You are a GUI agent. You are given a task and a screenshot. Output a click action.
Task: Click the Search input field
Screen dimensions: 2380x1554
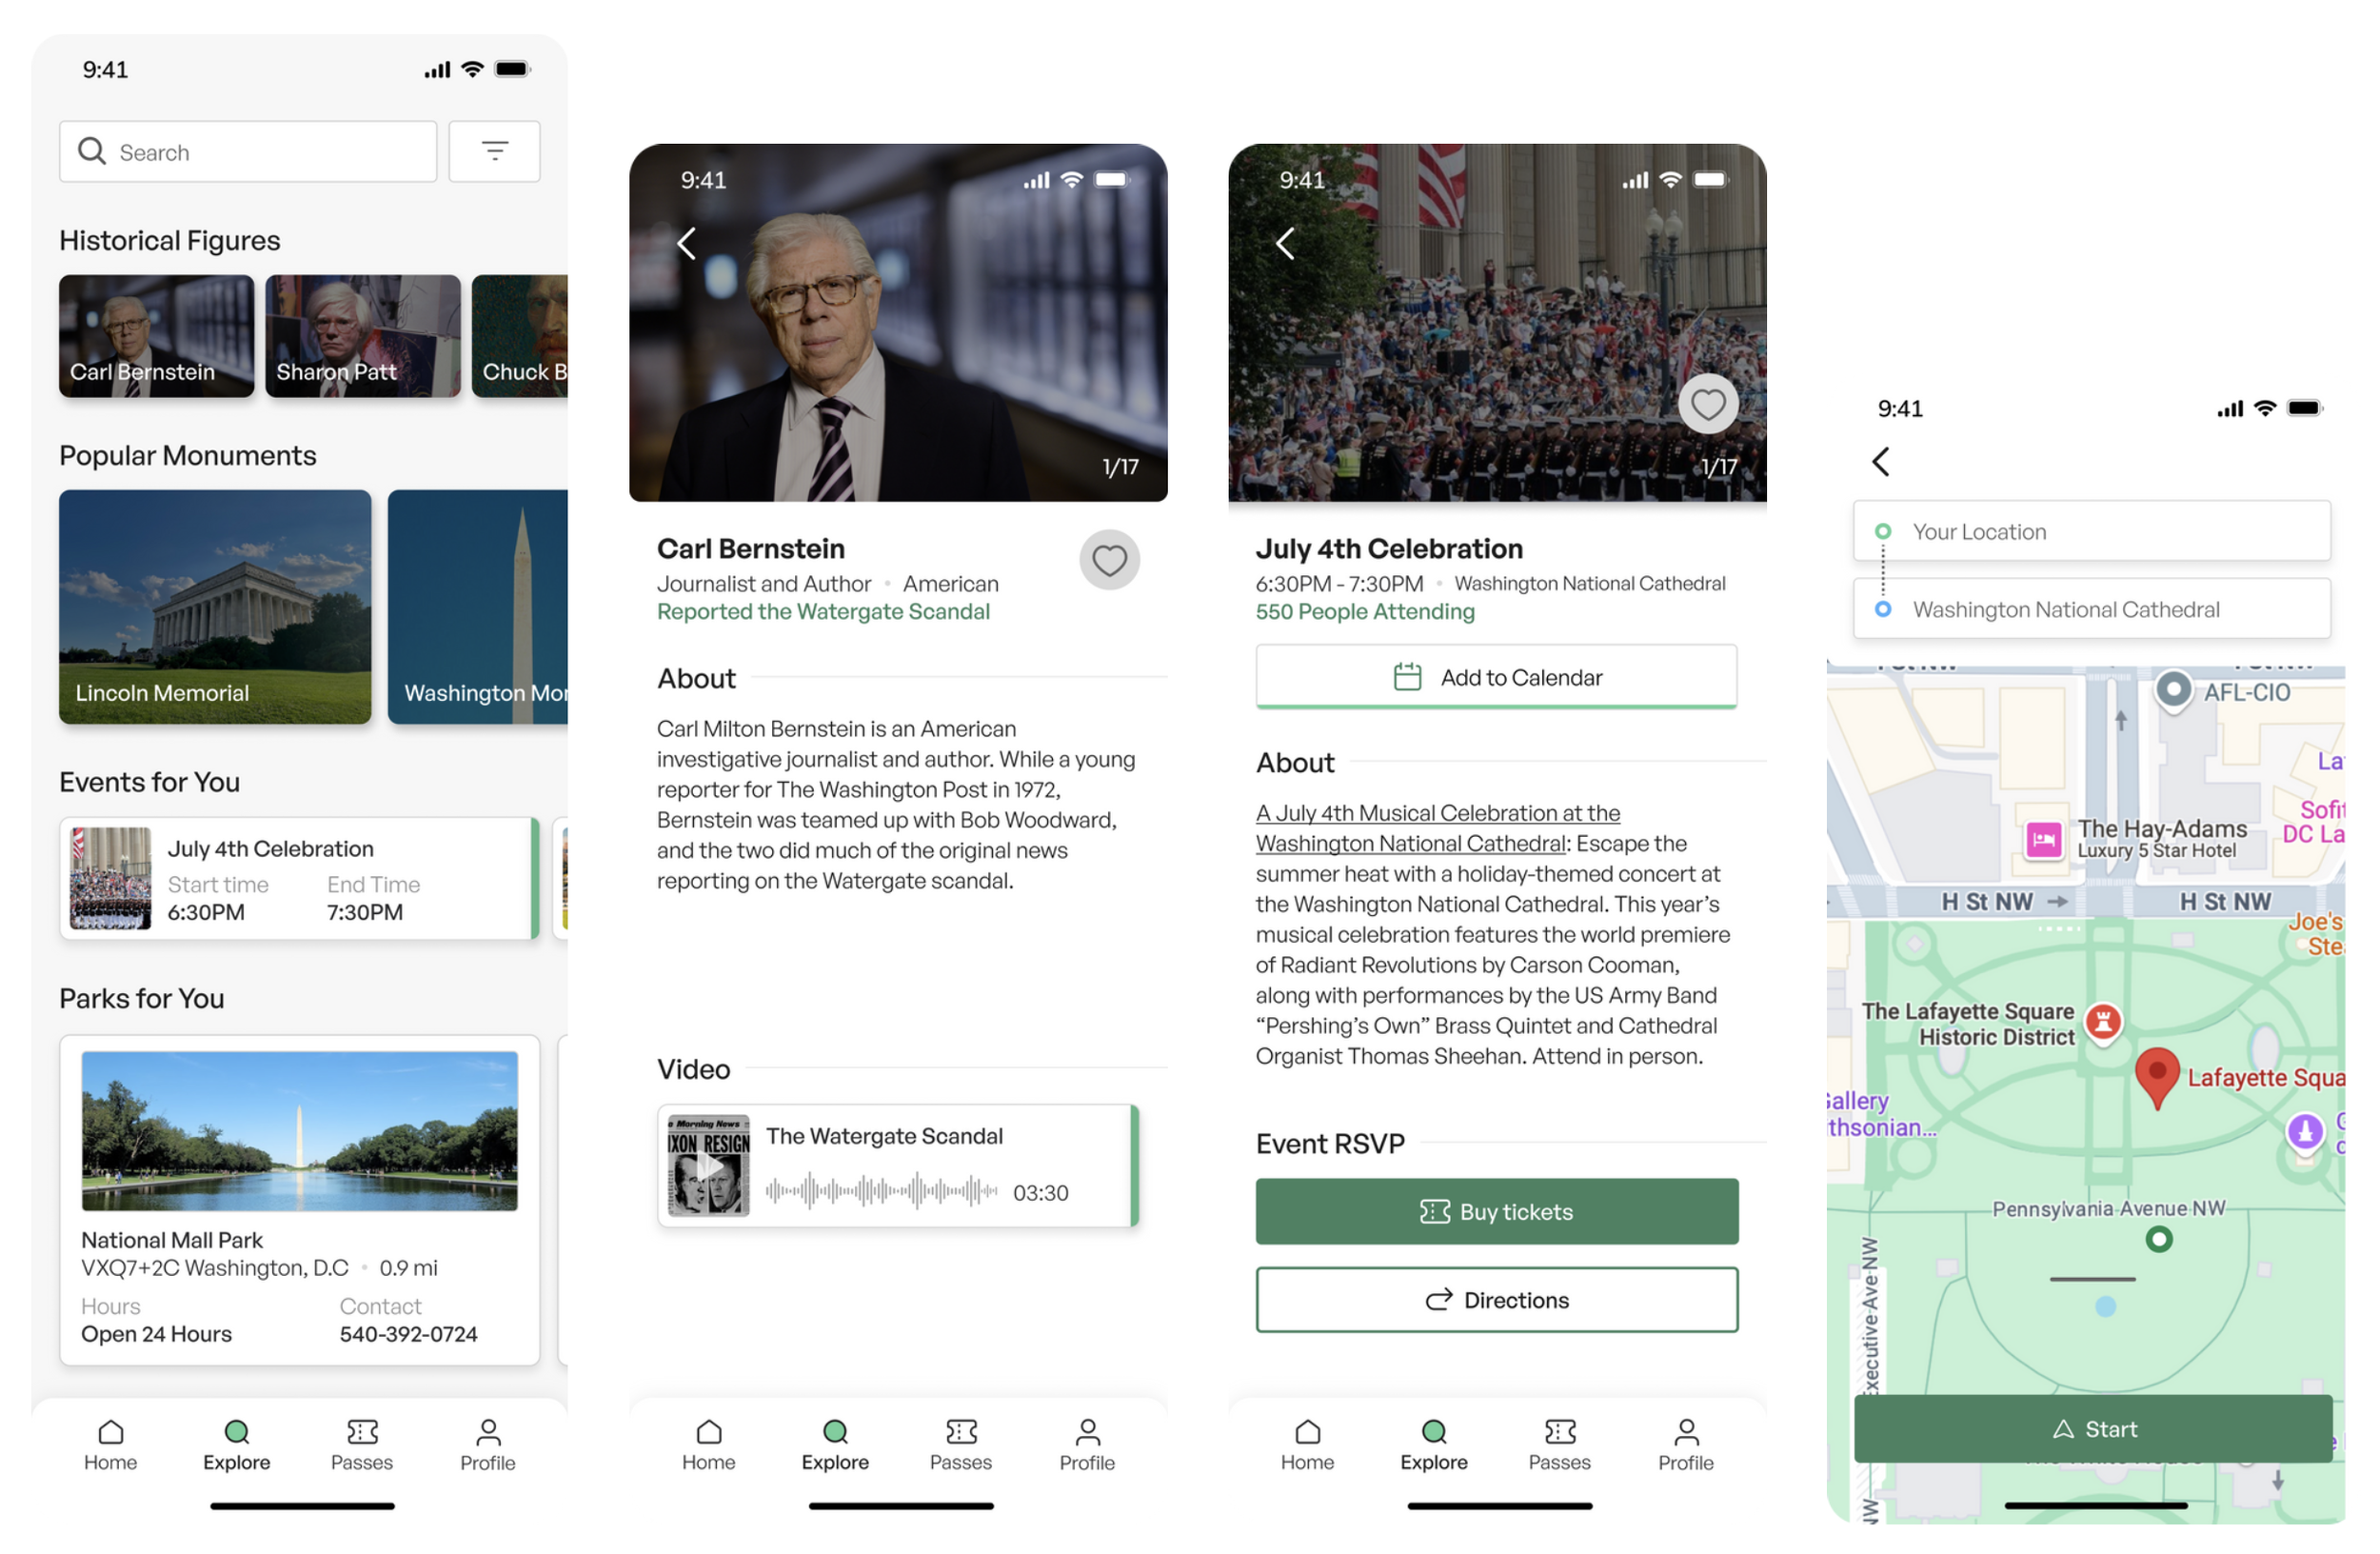[x=248, y=151]
